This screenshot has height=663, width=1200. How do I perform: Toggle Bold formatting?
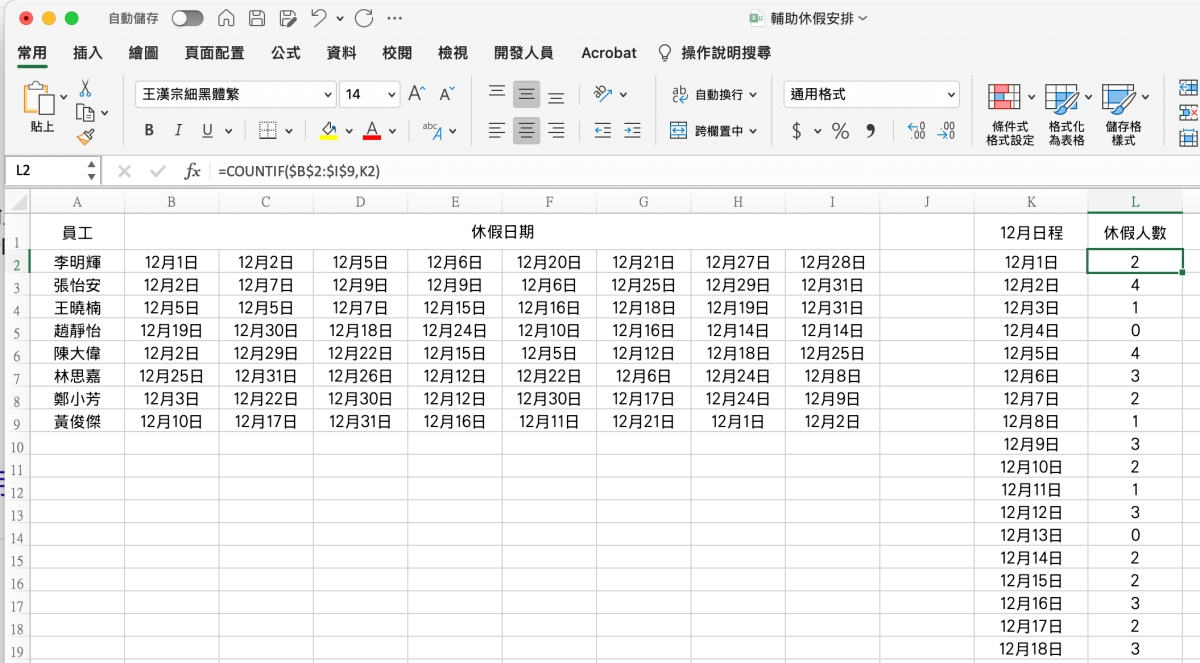tap(149, 130)
